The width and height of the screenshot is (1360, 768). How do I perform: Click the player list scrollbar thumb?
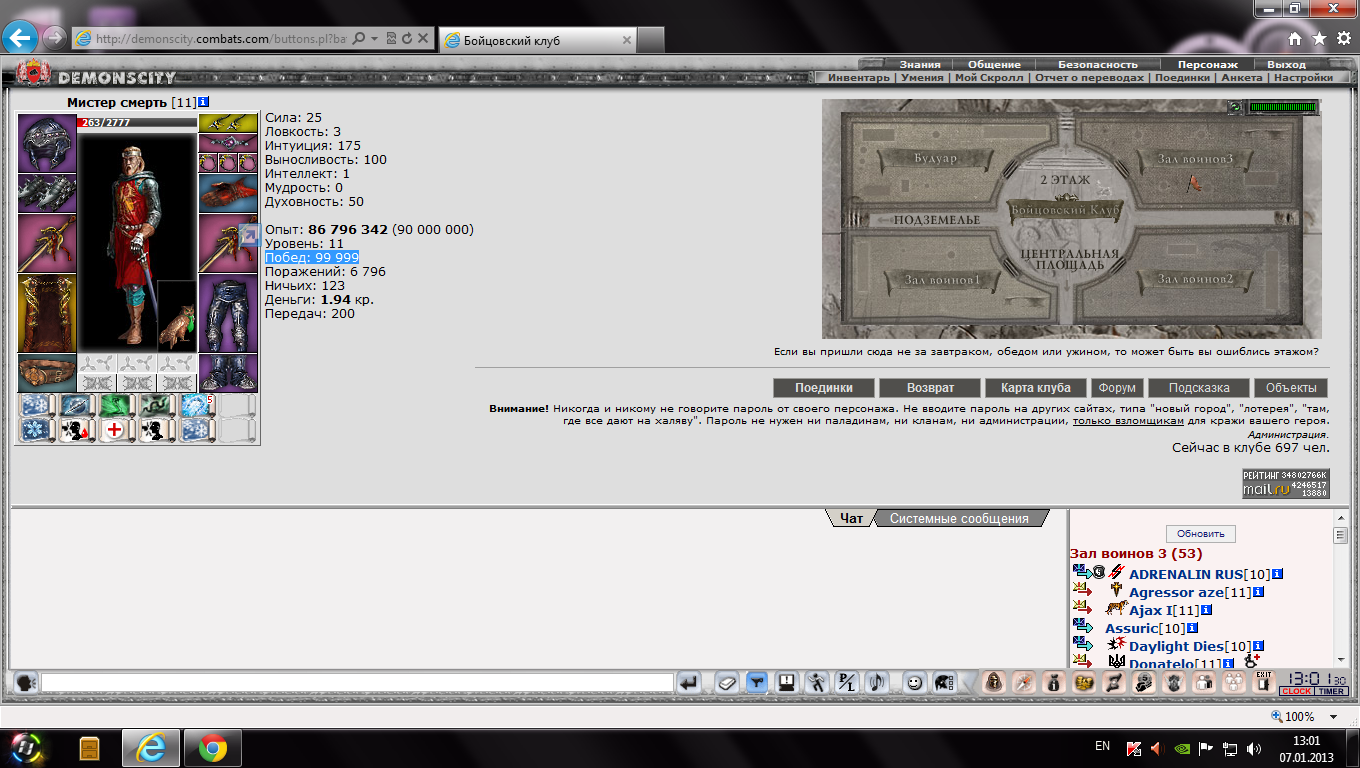coord(1341,536)
